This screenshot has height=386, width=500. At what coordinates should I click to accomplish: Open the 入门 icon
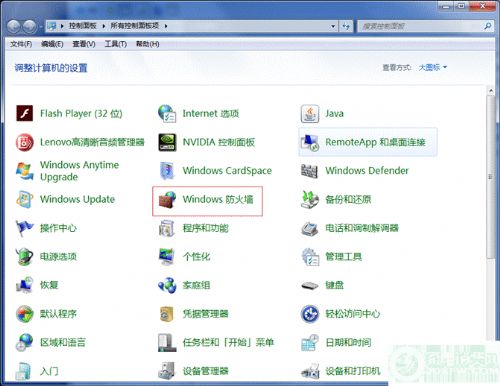24,371
